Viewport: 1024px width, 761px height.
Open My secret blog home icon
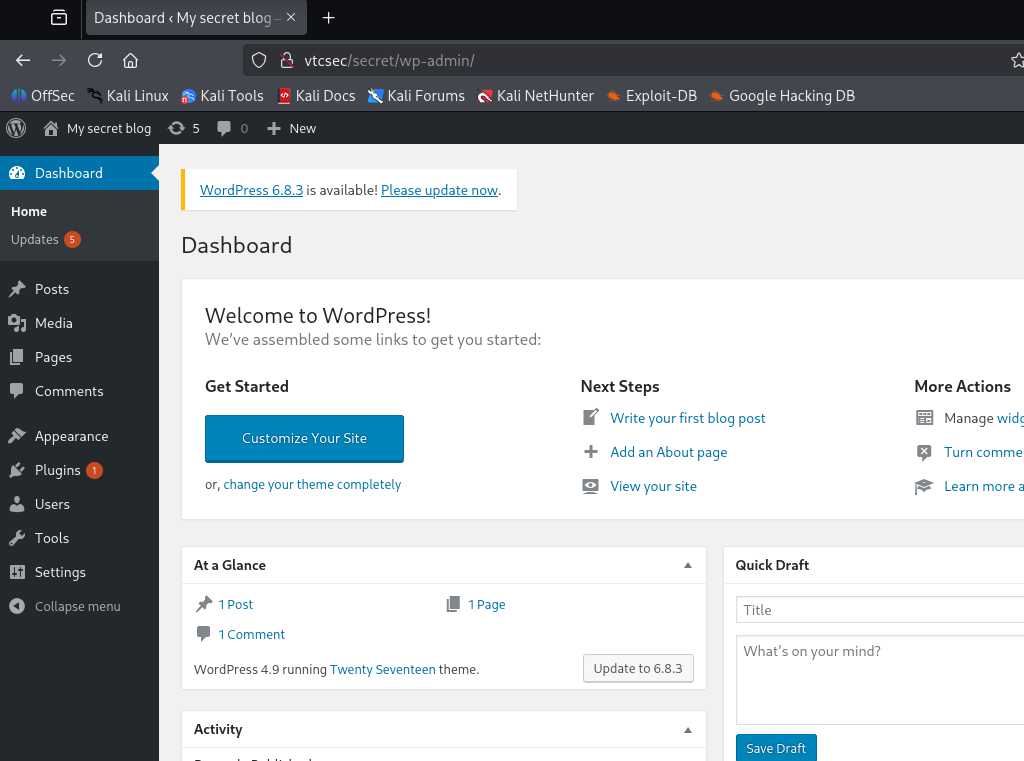click(51, 128)
